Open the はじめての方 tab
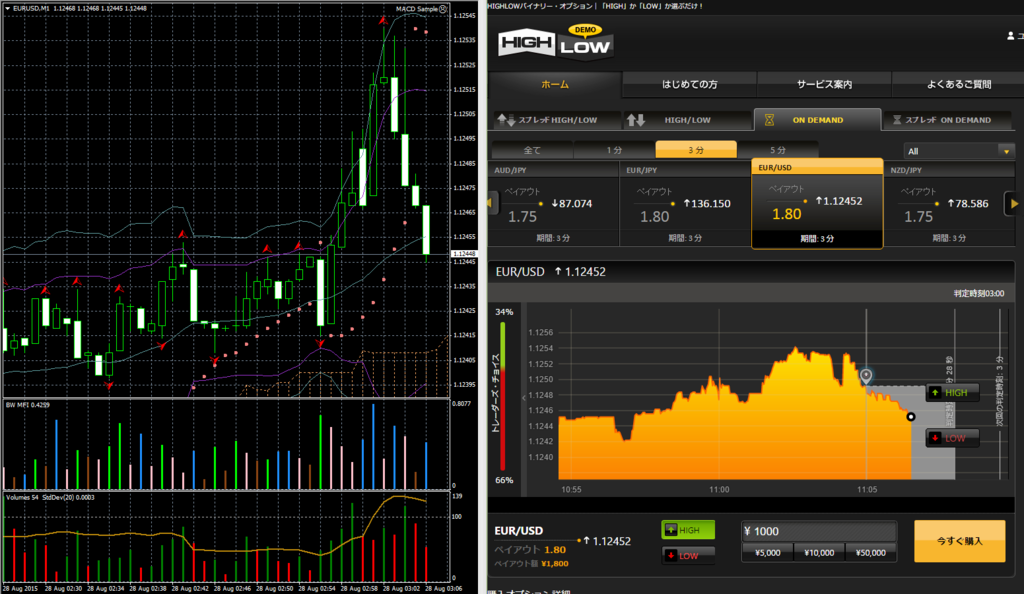The height and width of the screenshot is (594, 1024). coord(690,84)
